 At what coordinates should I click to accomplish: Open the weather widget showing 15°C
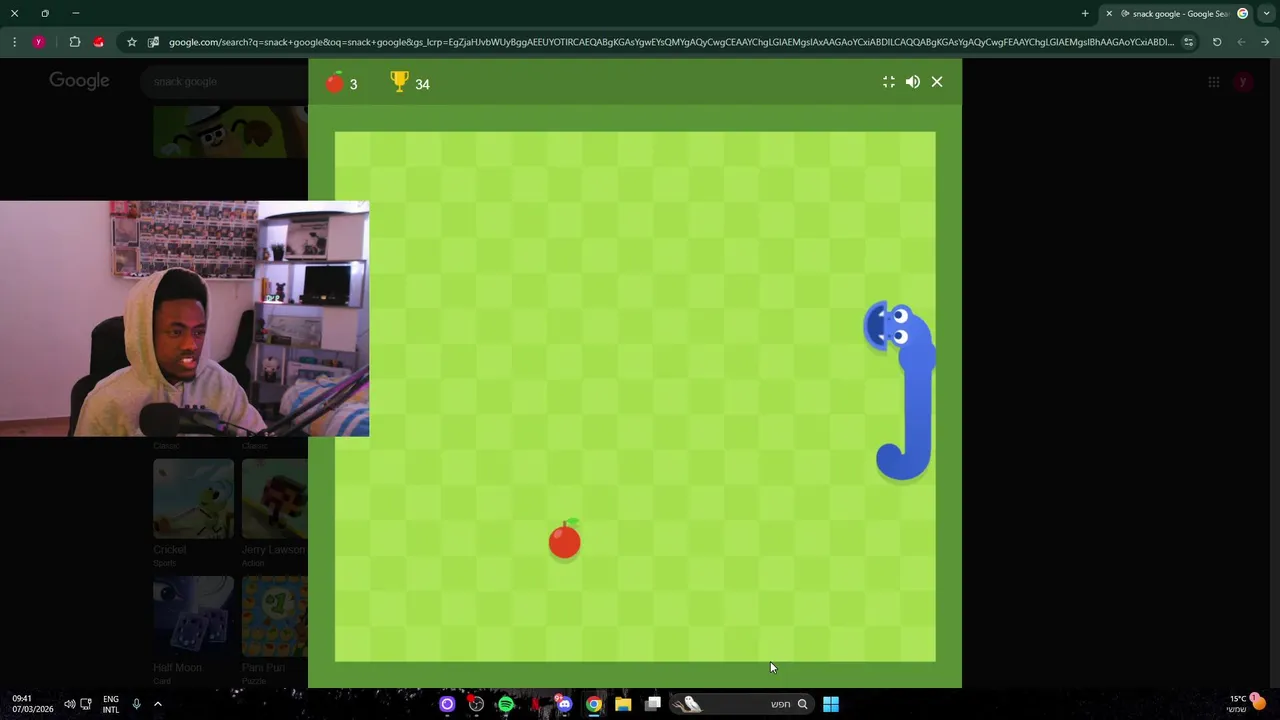(1245, 703)
